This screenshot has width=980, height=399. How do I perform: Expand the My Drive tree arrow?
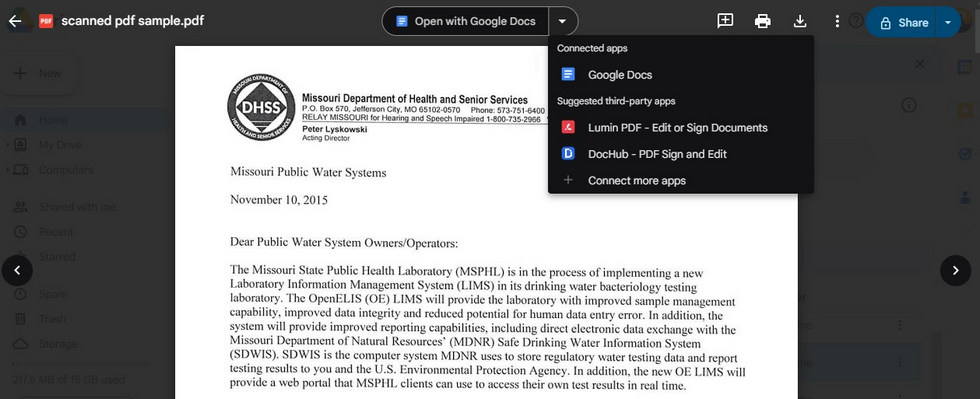point(7,144)
